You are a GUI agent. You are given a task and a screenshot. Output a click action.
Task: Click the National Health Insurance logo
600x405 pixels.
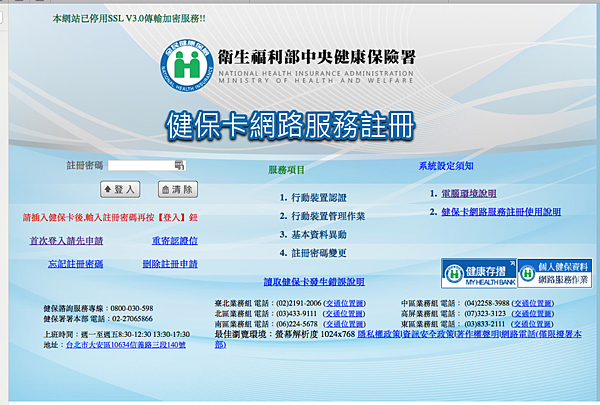point(187,65)
